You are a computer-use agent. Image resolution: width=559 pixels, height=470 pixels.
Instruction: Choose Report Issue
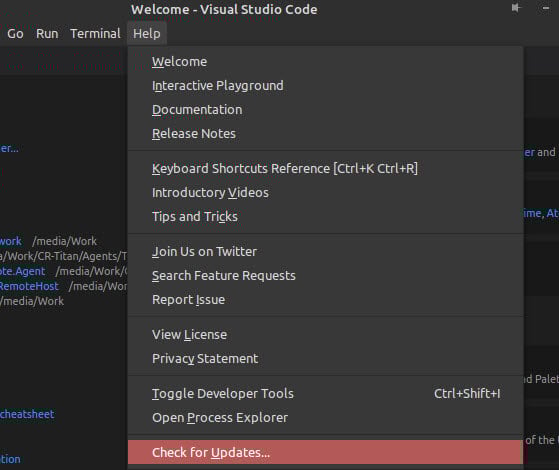click(325, 300)
